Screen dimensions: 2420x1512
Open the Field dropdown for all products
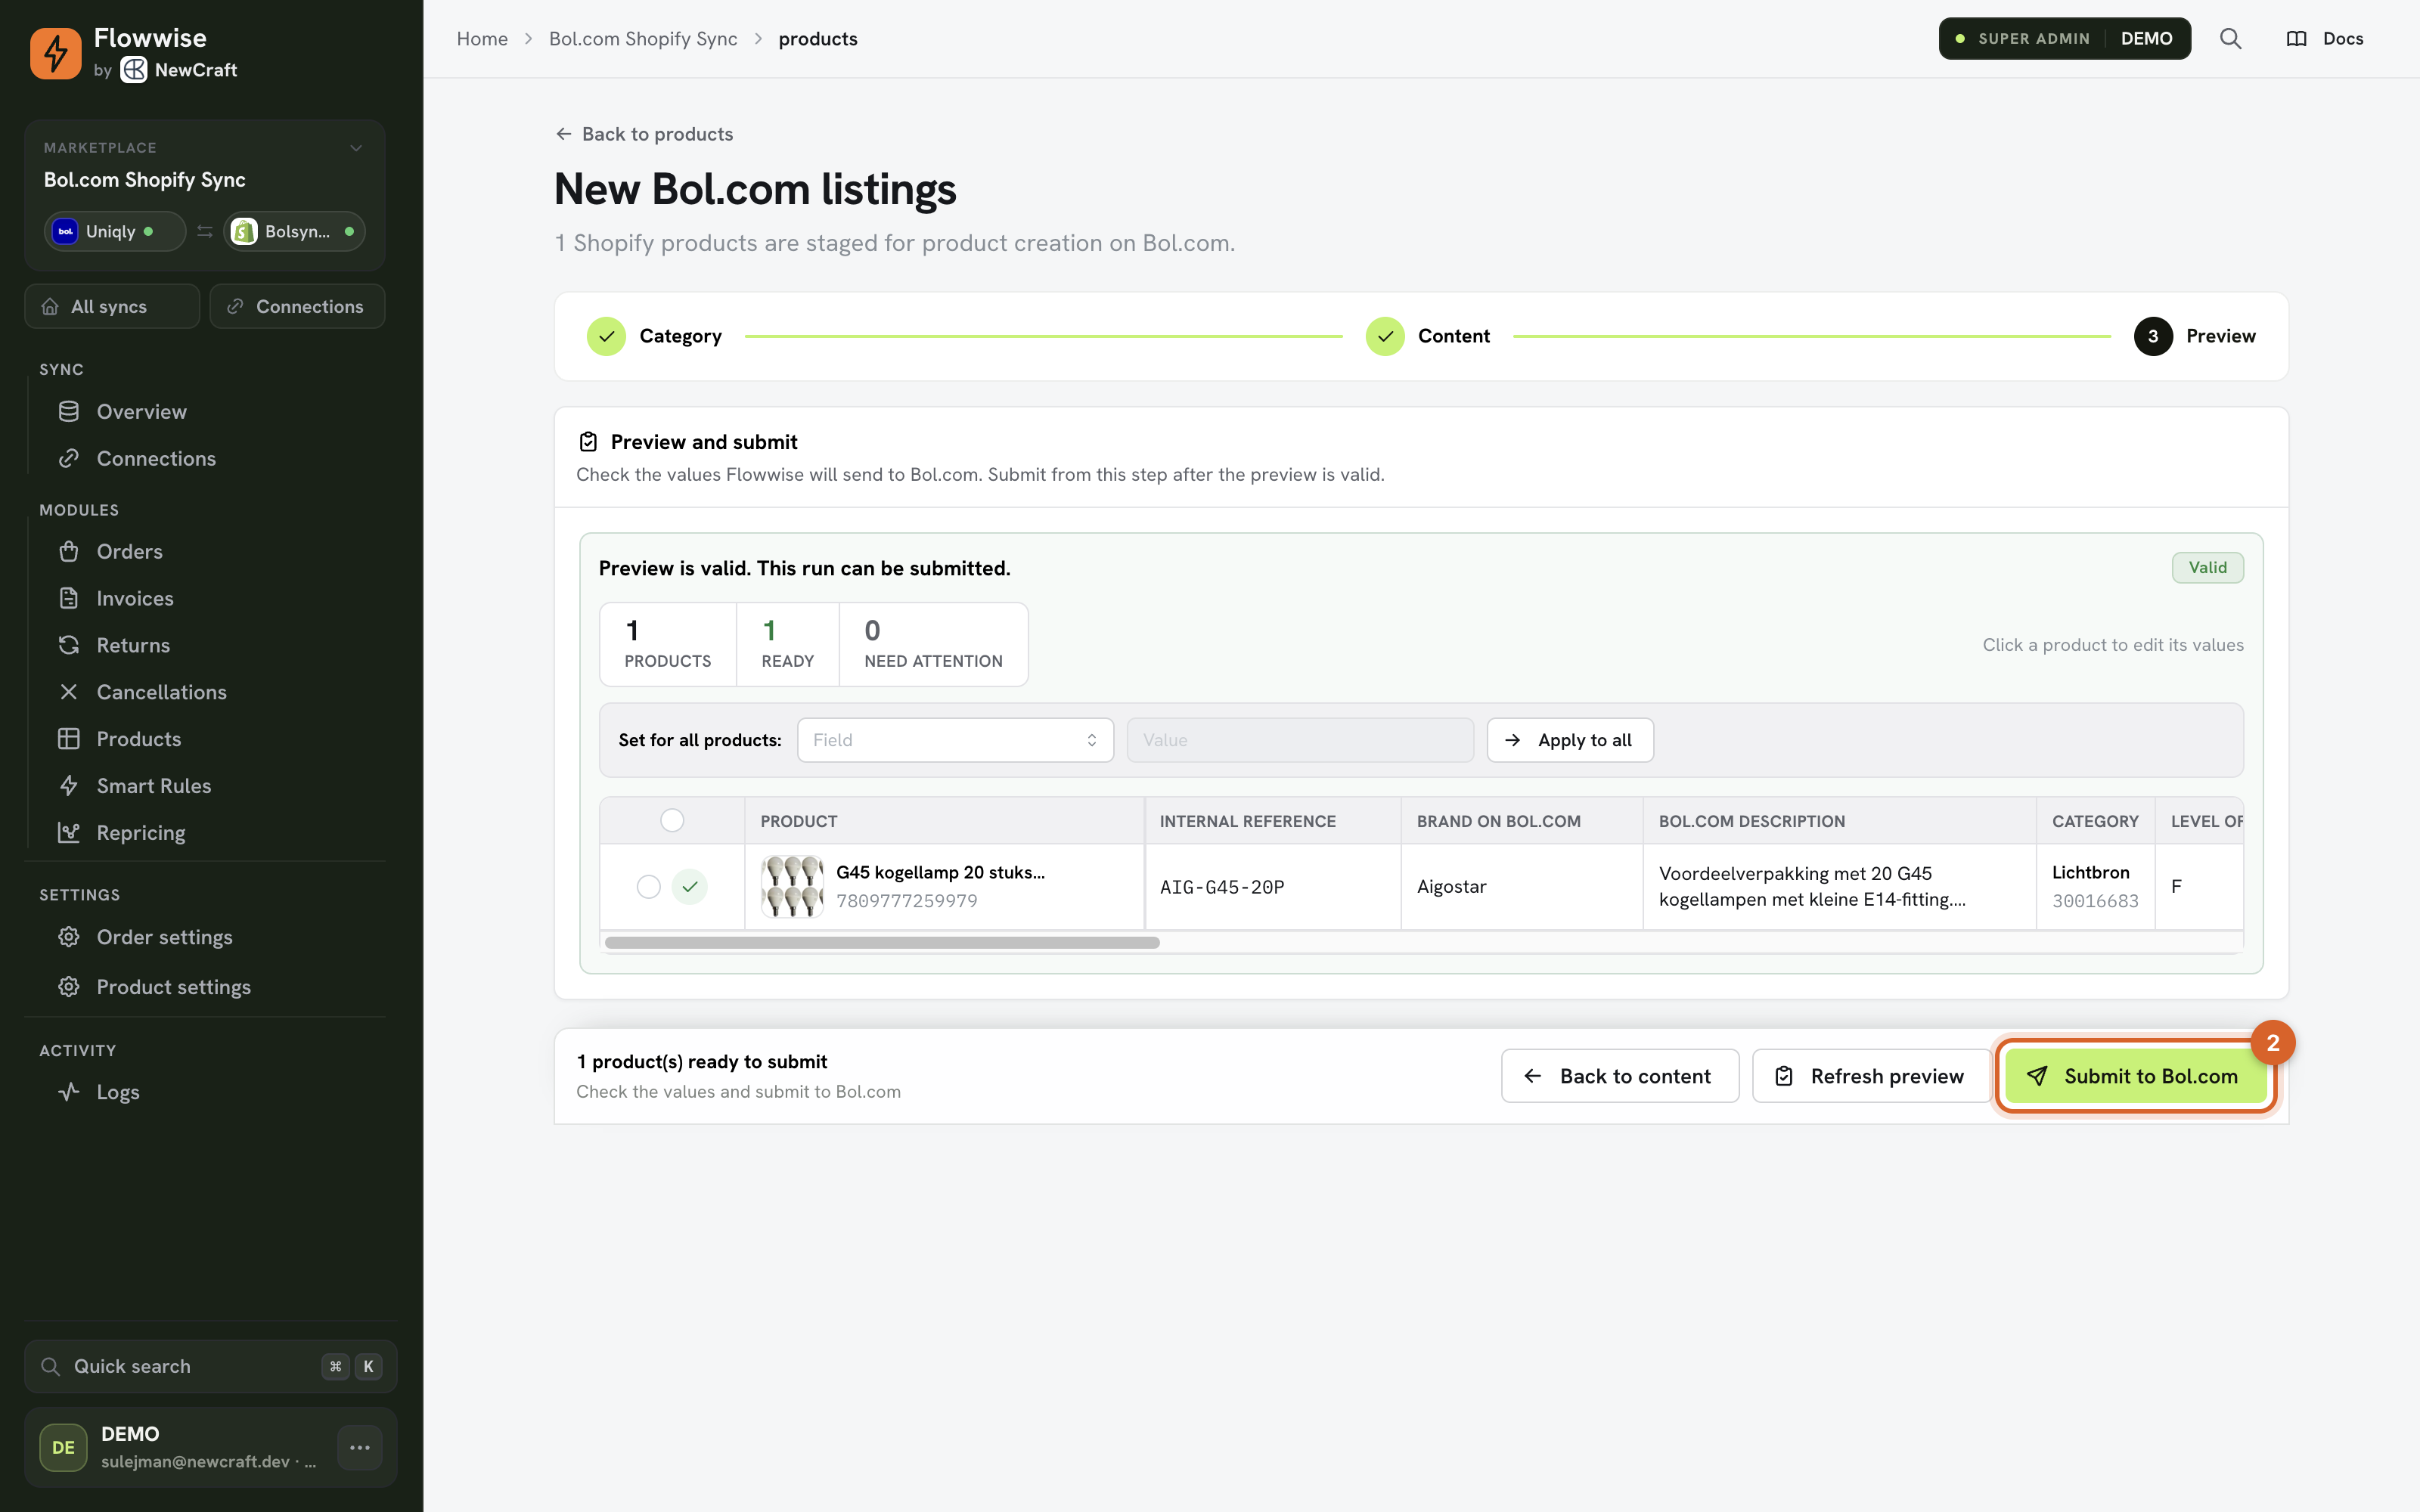coord(955,740)
